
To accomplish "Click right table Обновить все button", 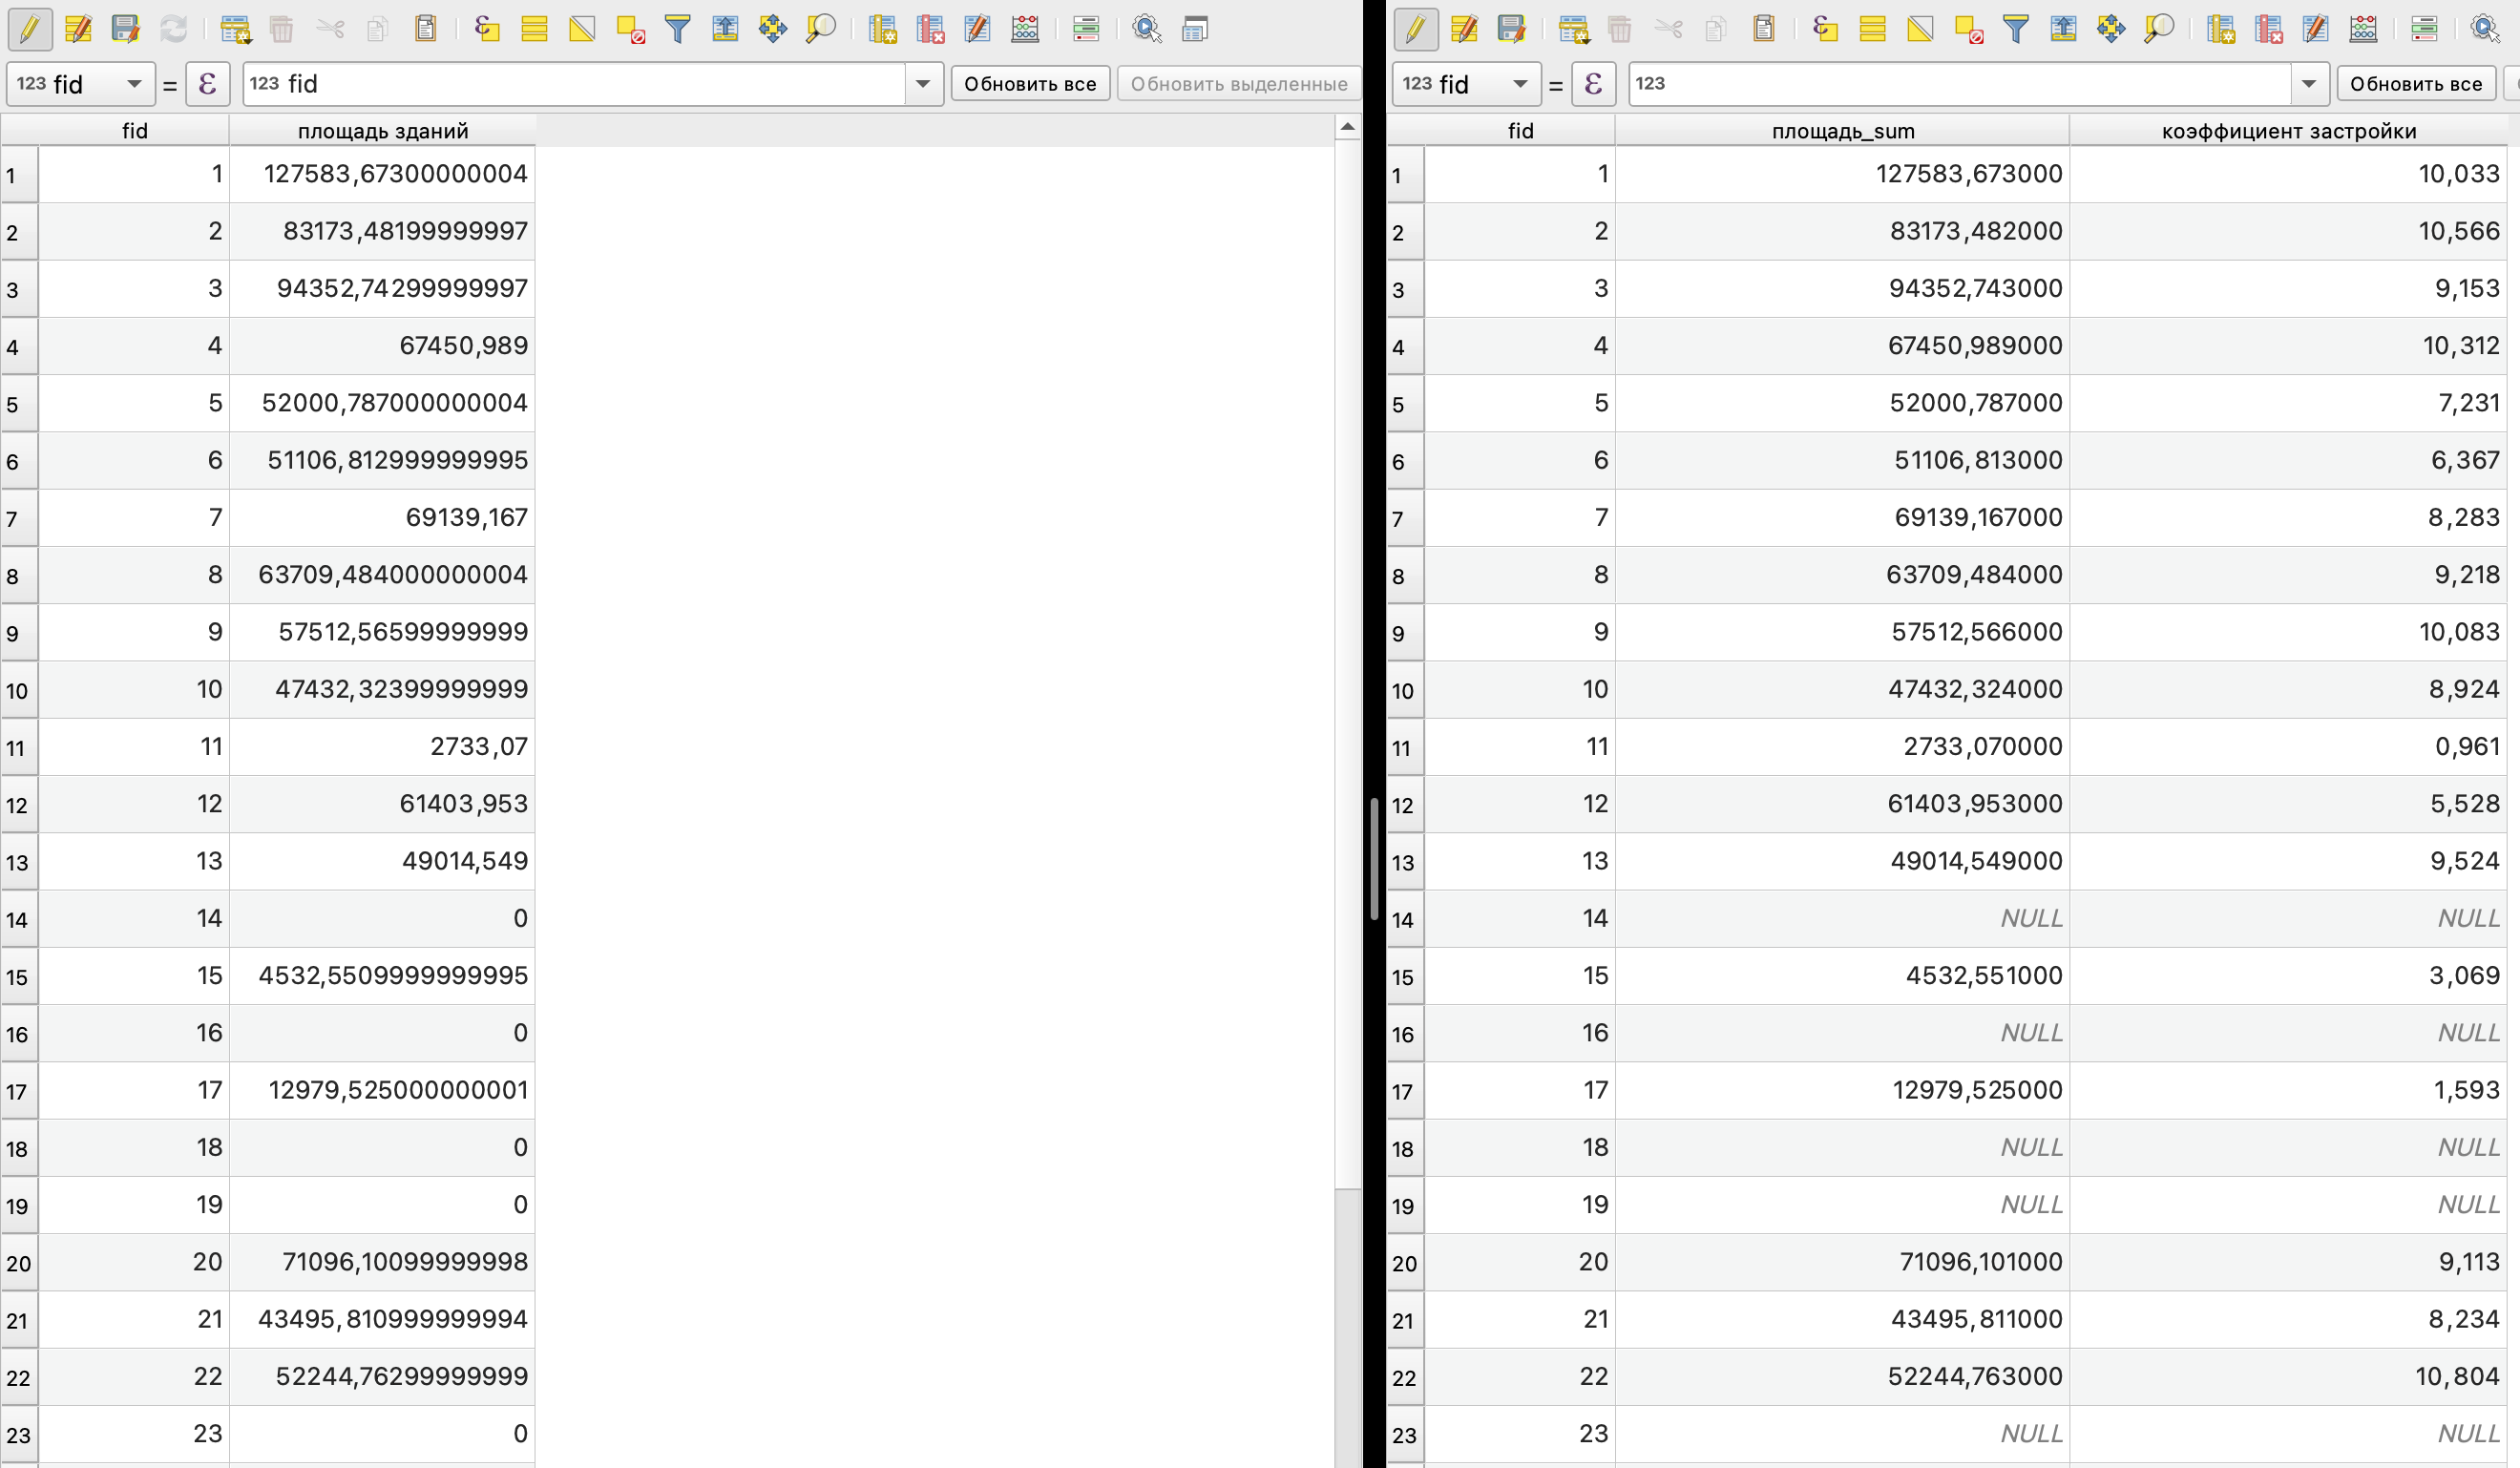I will click(2415, 84).
